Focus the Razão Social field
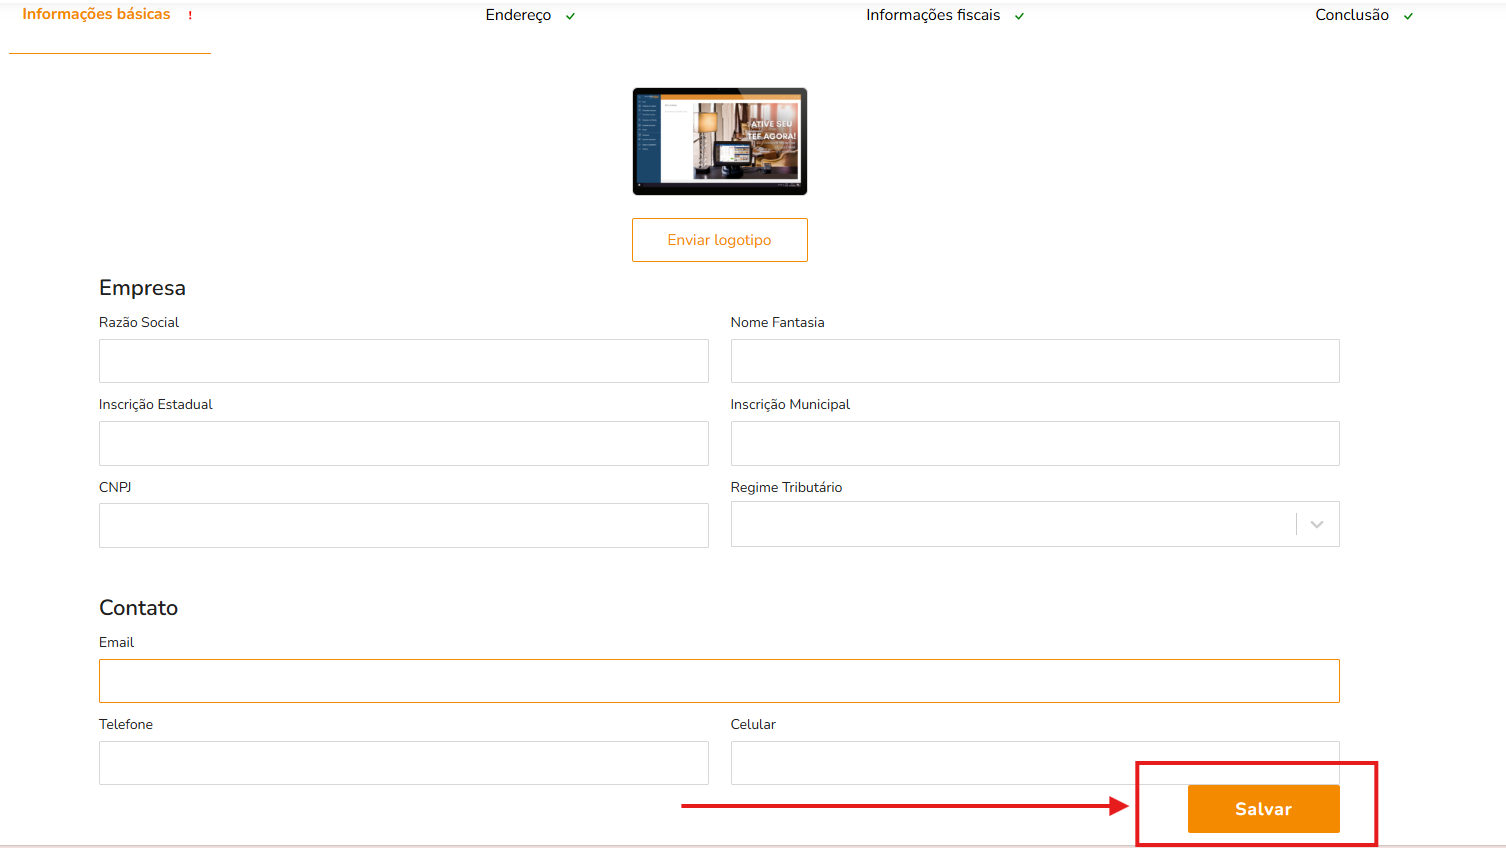Screen dimensions: 1506x848 (x=404, y=361)
